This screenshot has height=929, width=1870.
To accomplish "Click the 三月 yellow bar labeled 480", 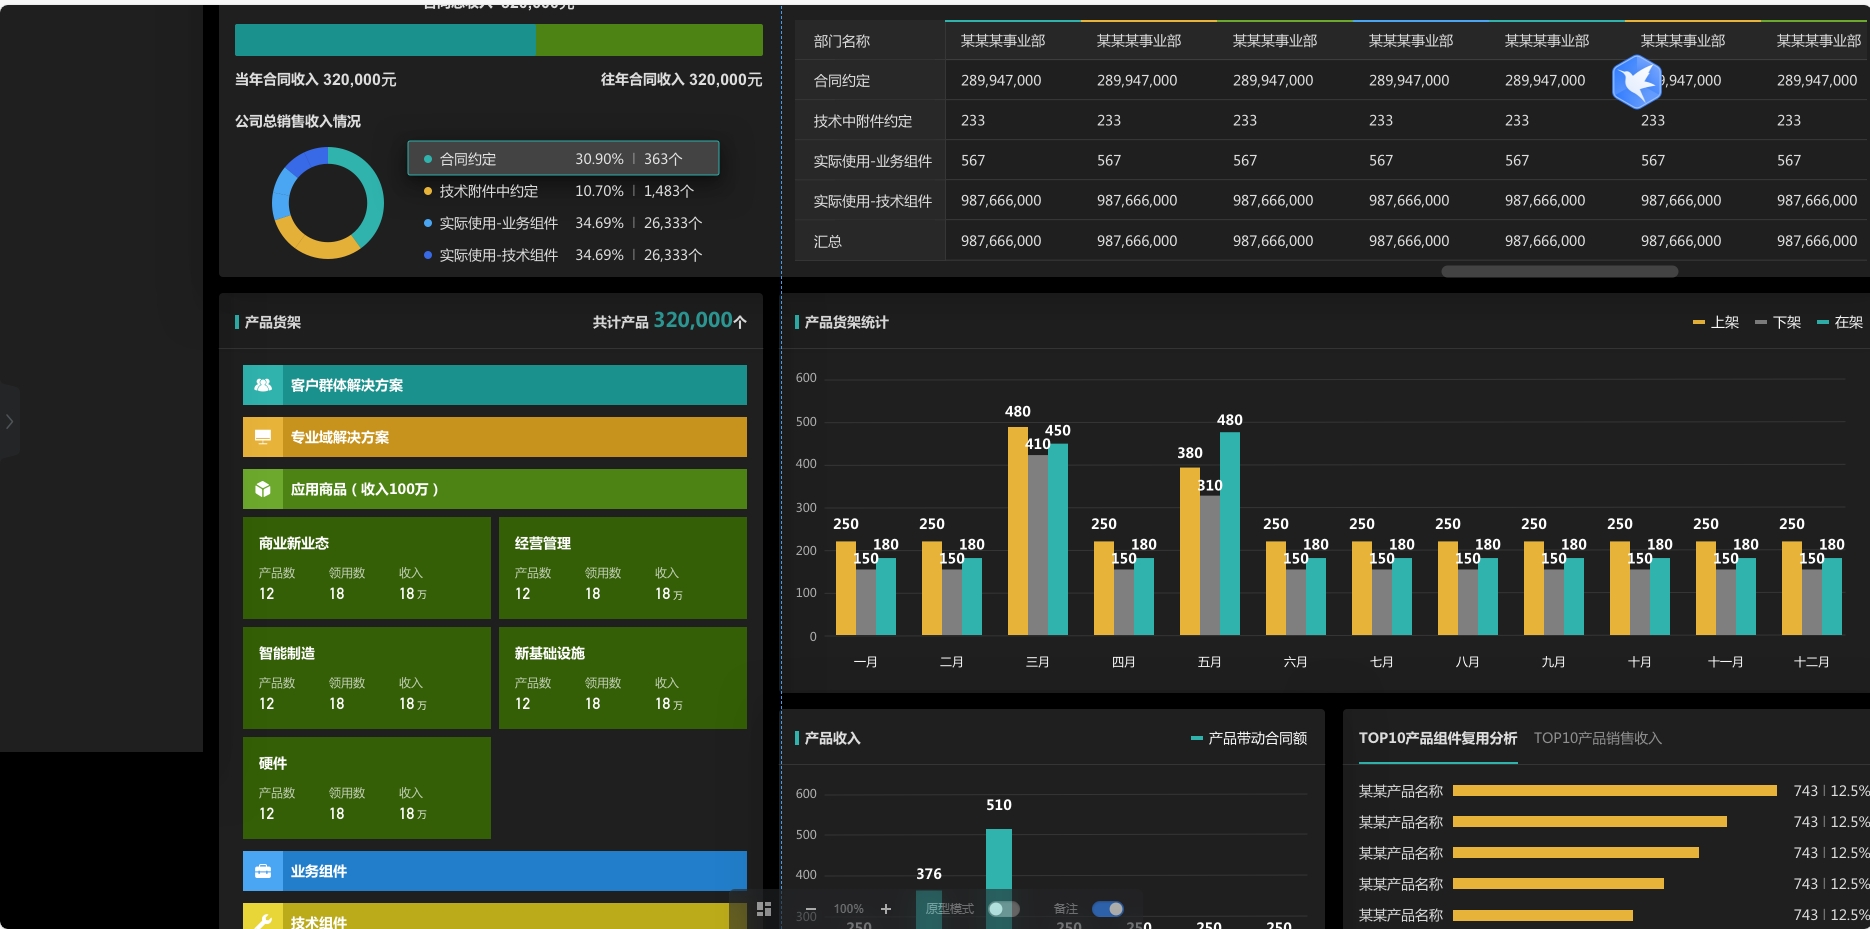I will [x=1018, y=531].
